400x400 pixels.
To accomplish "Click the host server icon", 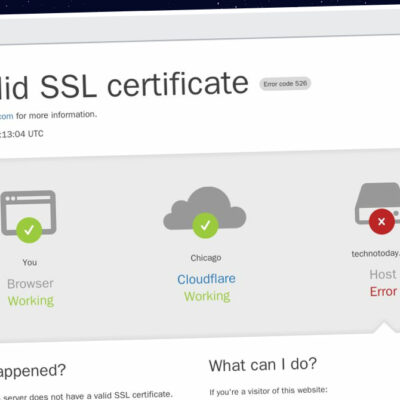I will pyautogui.click(x=377, y=203).
